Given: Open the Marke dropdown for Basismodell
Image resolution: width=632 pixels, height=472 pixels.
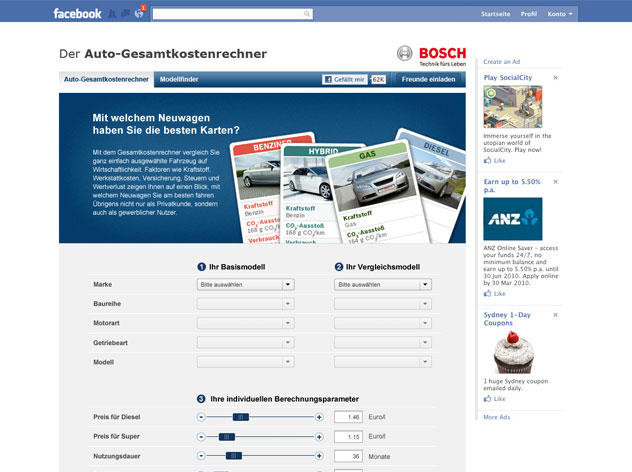Looking at the screenshot, I should [x=245, y=284].
